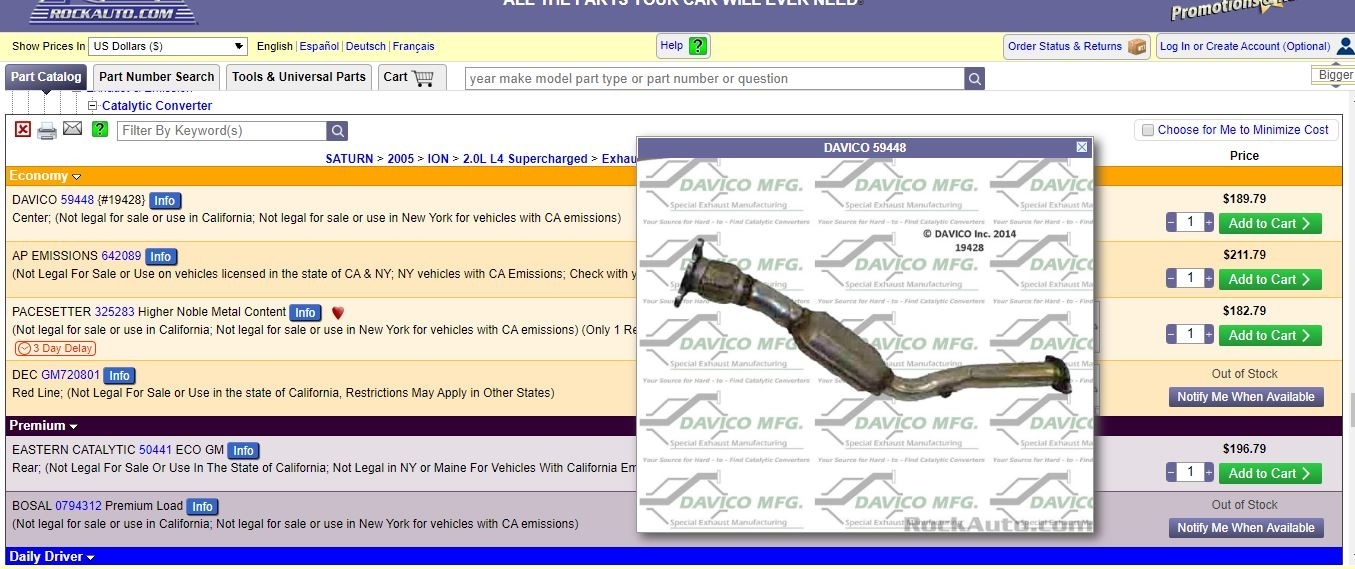Open Info for BOSAL 0794312

[202, 507]
